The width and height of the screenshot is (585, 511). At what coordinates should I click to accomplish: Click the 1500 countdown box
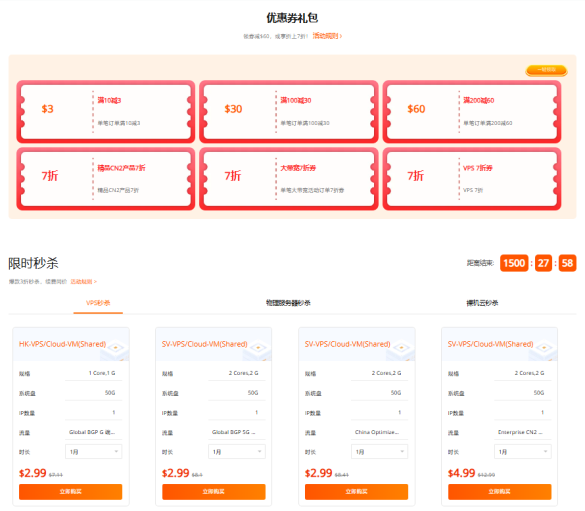(x=514, y=263)
